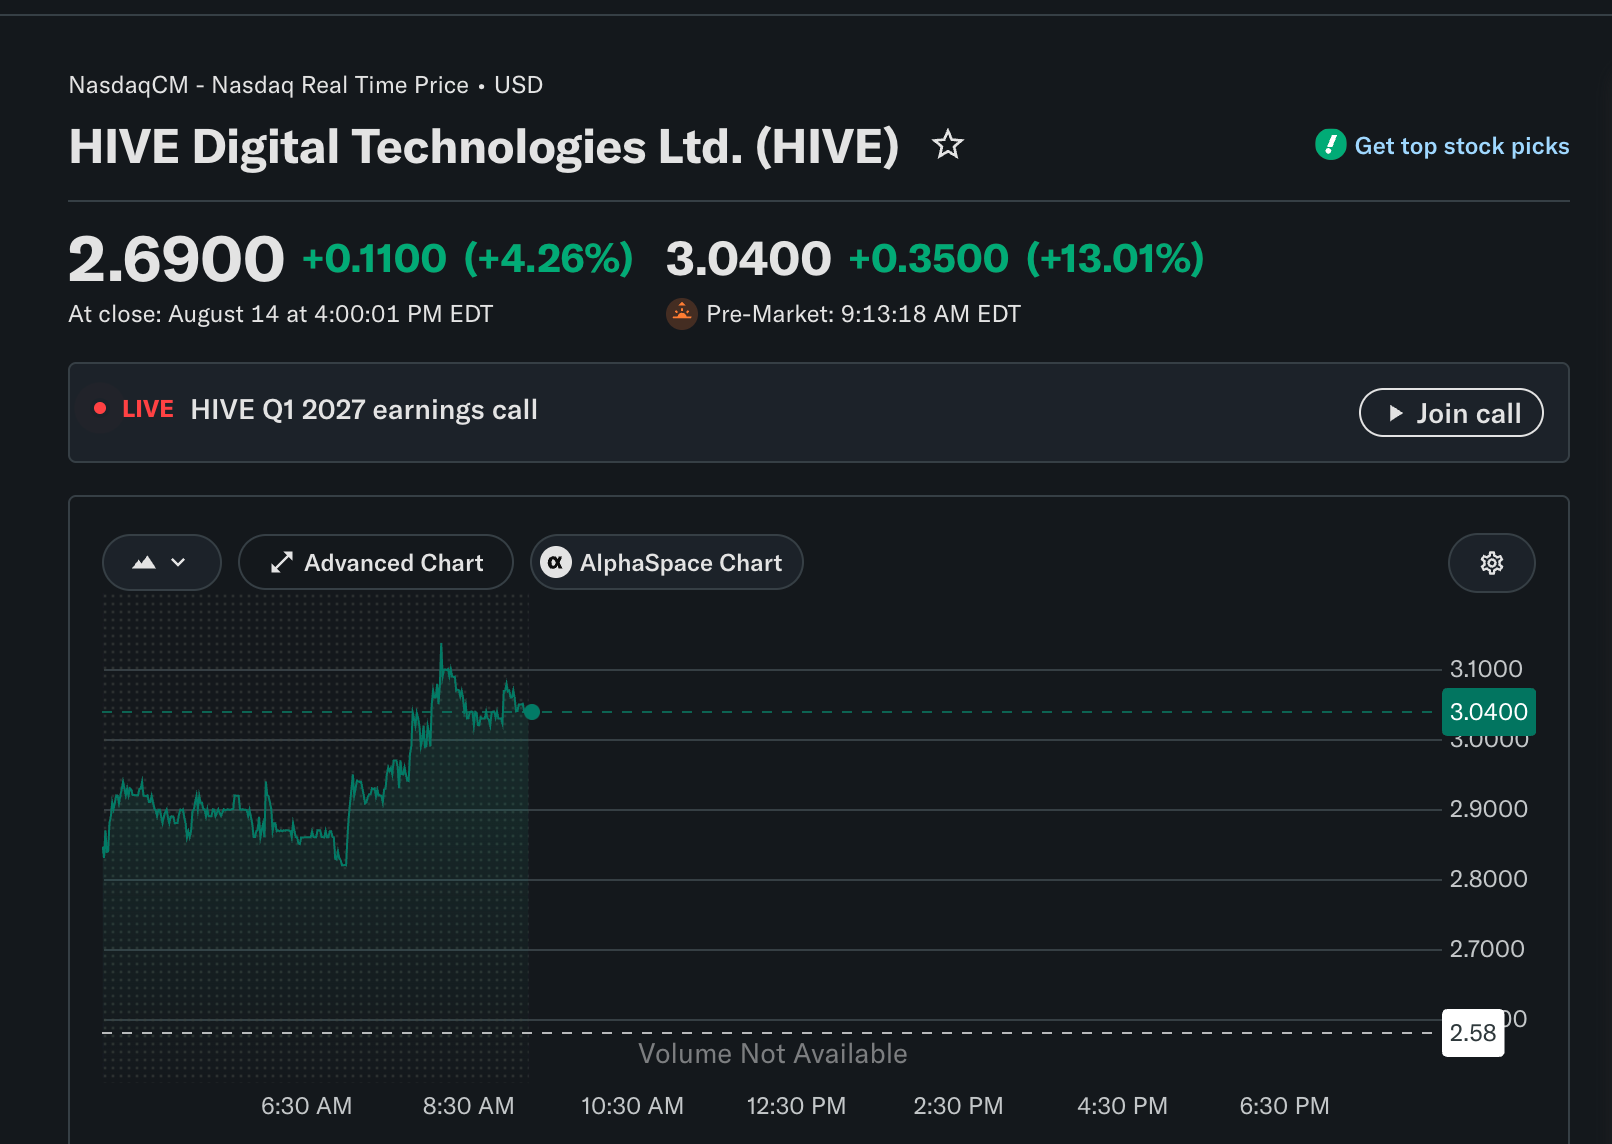The image size is (1612, 1144).
Task: Click the 12:30 PM time axis label
Action: [796, 1106]
